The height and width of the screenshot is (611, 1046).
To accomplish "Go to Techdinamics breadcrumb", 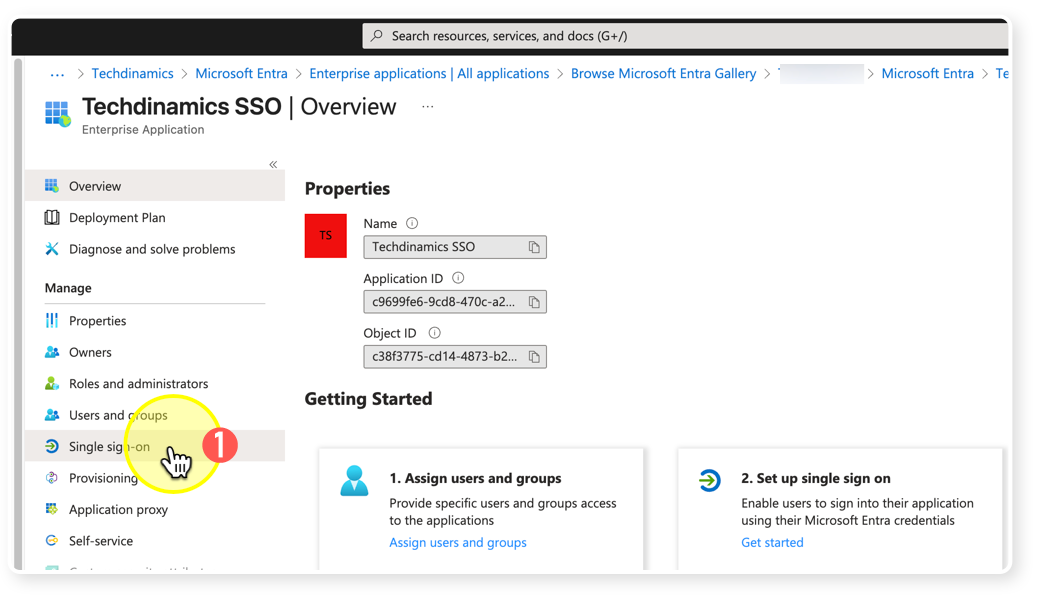I will tap(132, 73).
